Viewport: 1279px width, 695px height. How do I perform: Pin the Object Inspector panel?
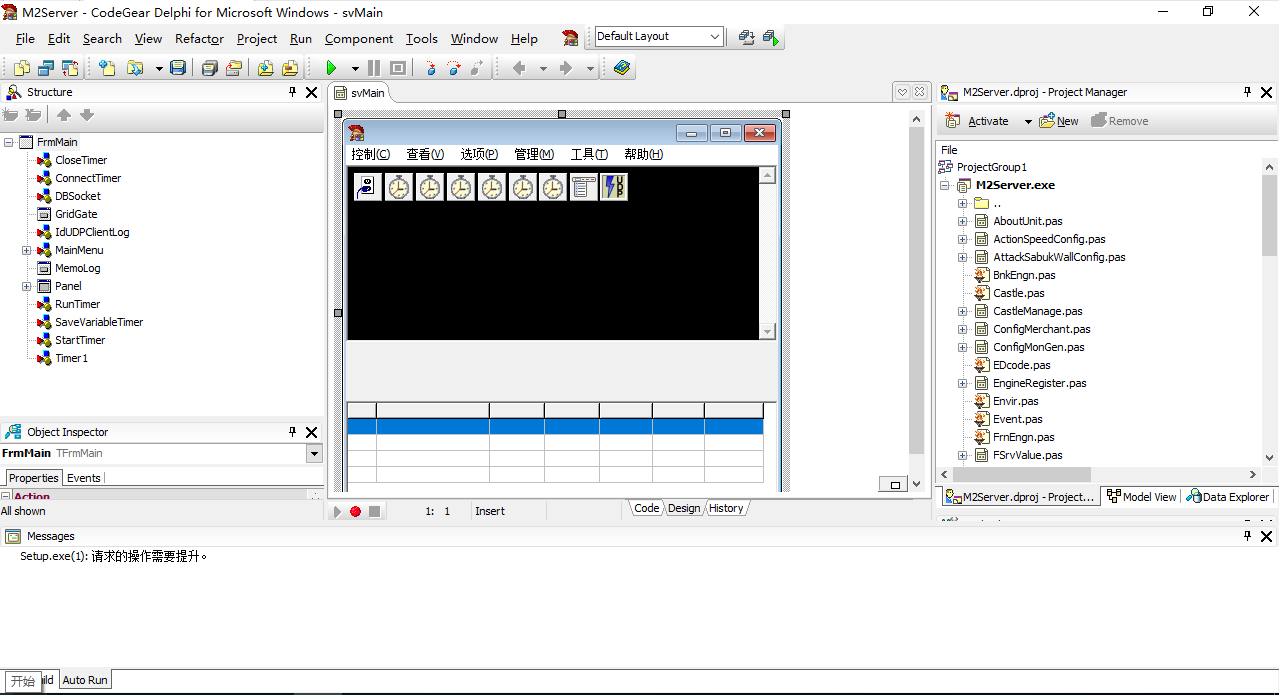pyautogui.click(x=293, y=432)
